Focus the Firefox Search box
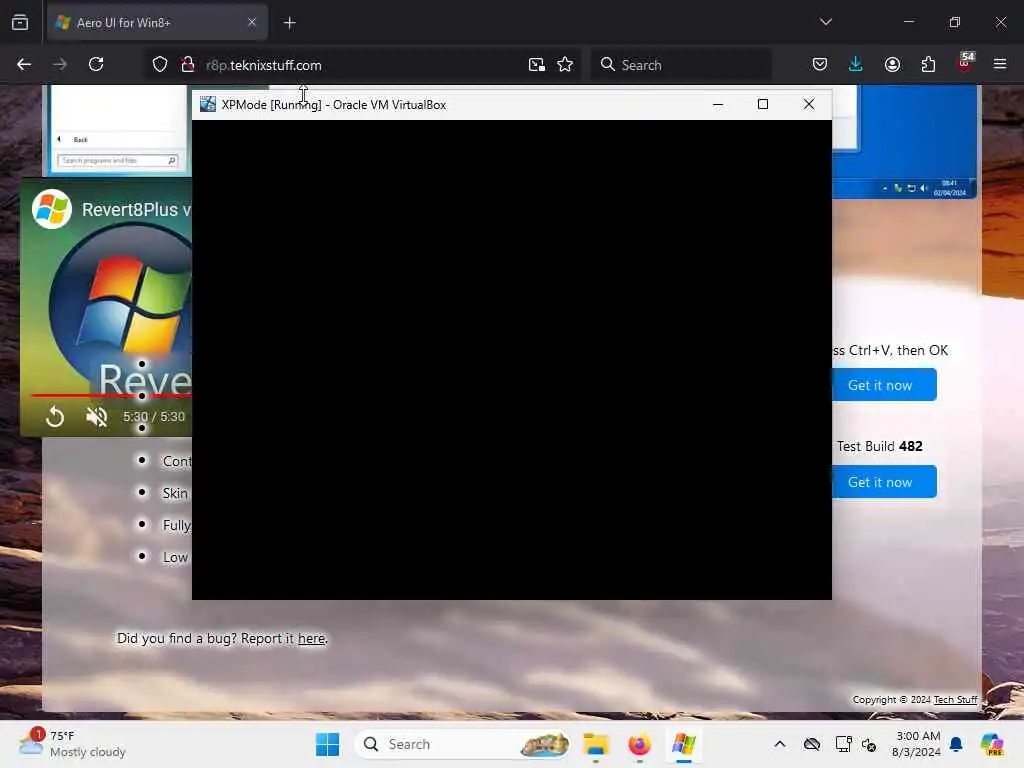This screenshot has height=768, width=1024. 681,65
